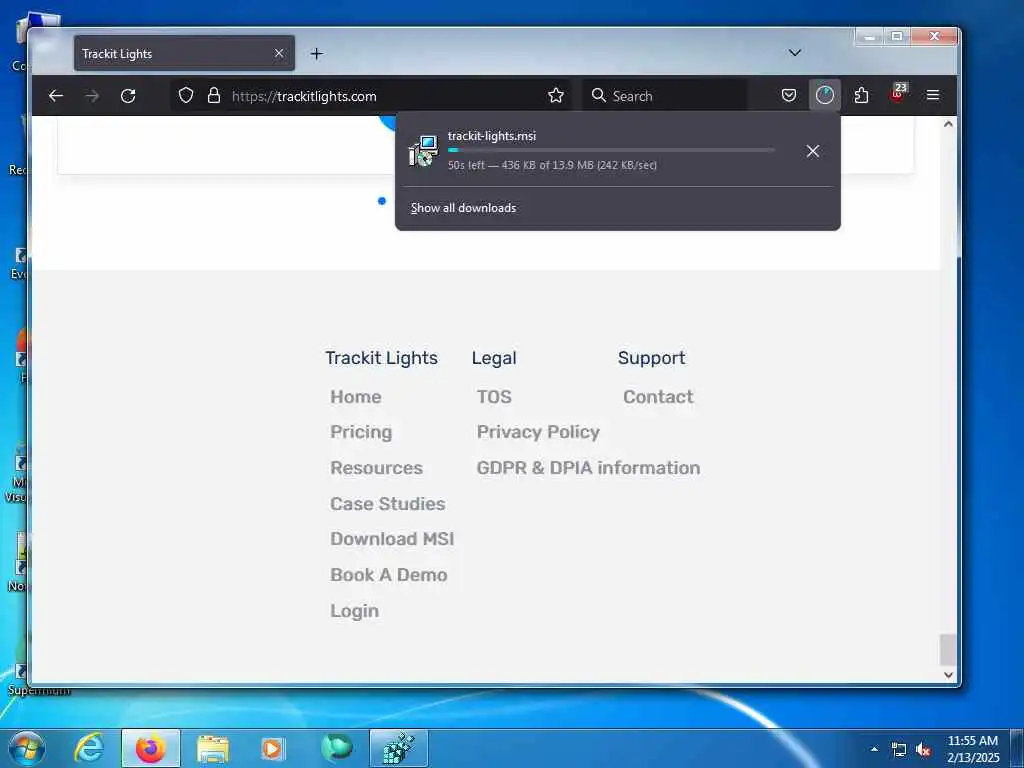Image resolution: width=1024 pixels, height=768 pixels.
Task: Open the TOS legal link
Action: click(x=494, y=397)
